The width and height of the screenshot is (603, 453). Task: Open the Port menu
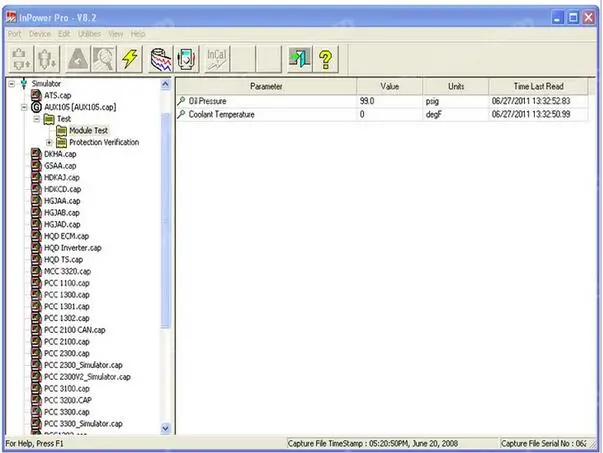pyautogui.click(x=14, y=34)
